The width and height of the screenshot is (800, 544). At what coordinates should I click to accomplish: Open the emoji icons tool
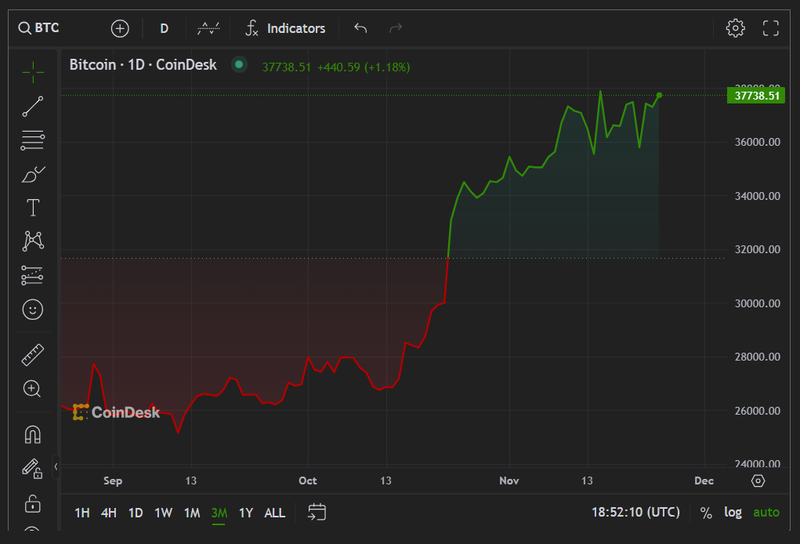[32, 310]
